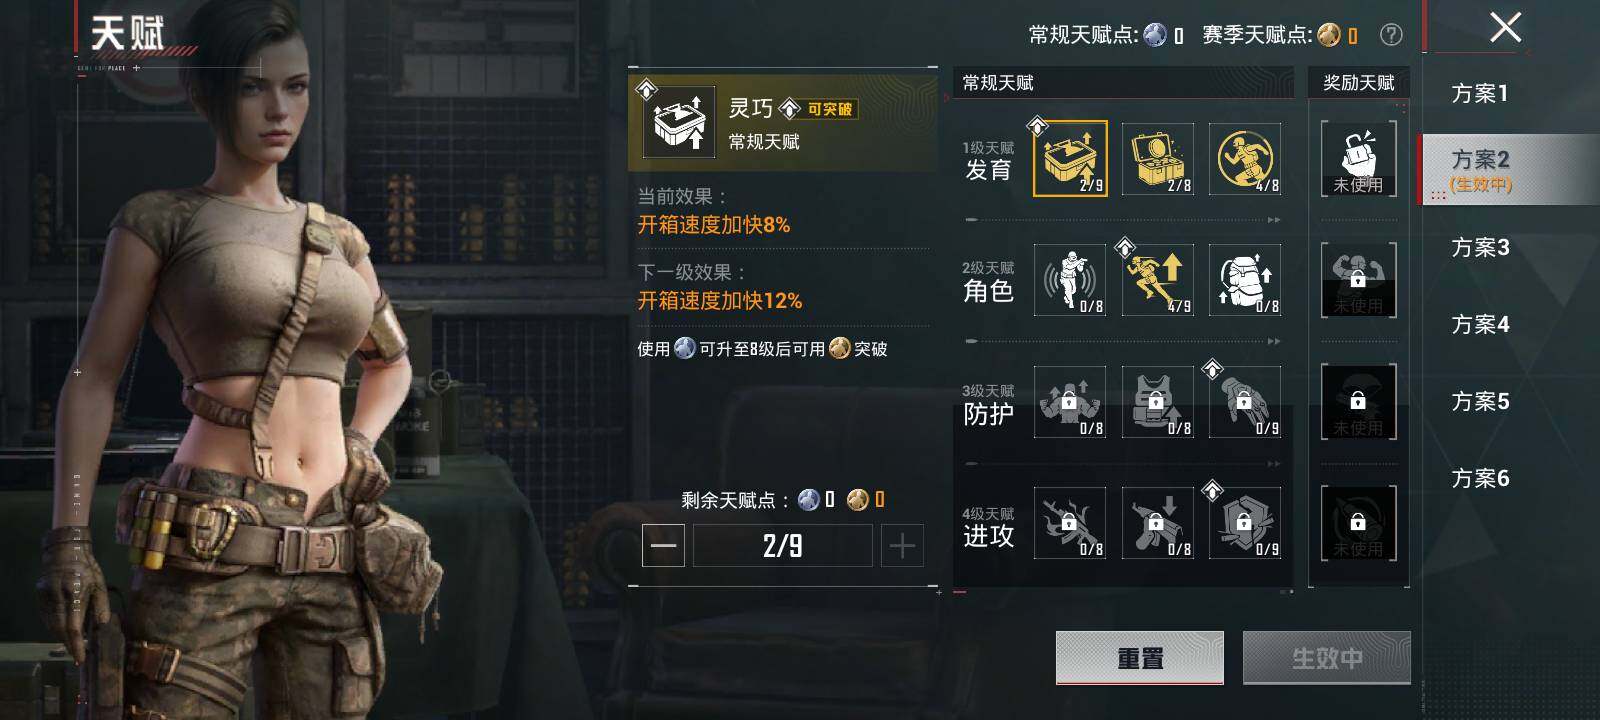Click the 2/9 talent level field
1600x720 pixels.
pos(783,546)
